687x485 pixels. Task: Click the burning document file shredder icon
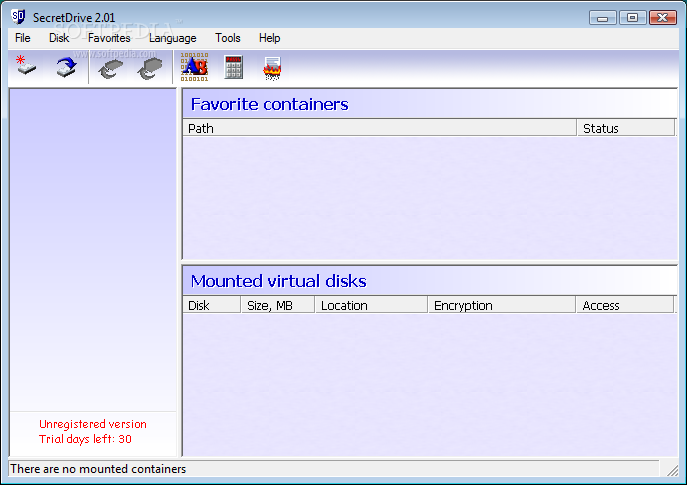tap(272, 68)
